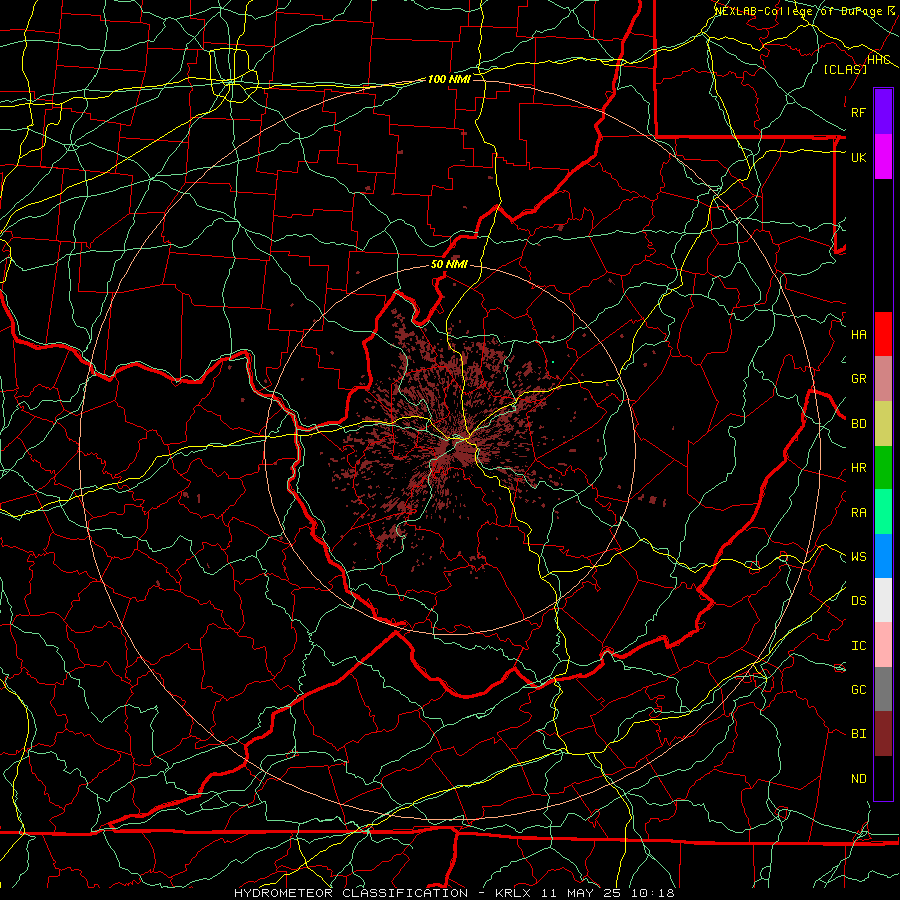900x900 pixels.
Task: Click the '50 NMI' range ring label
Action: pos(449,265)
